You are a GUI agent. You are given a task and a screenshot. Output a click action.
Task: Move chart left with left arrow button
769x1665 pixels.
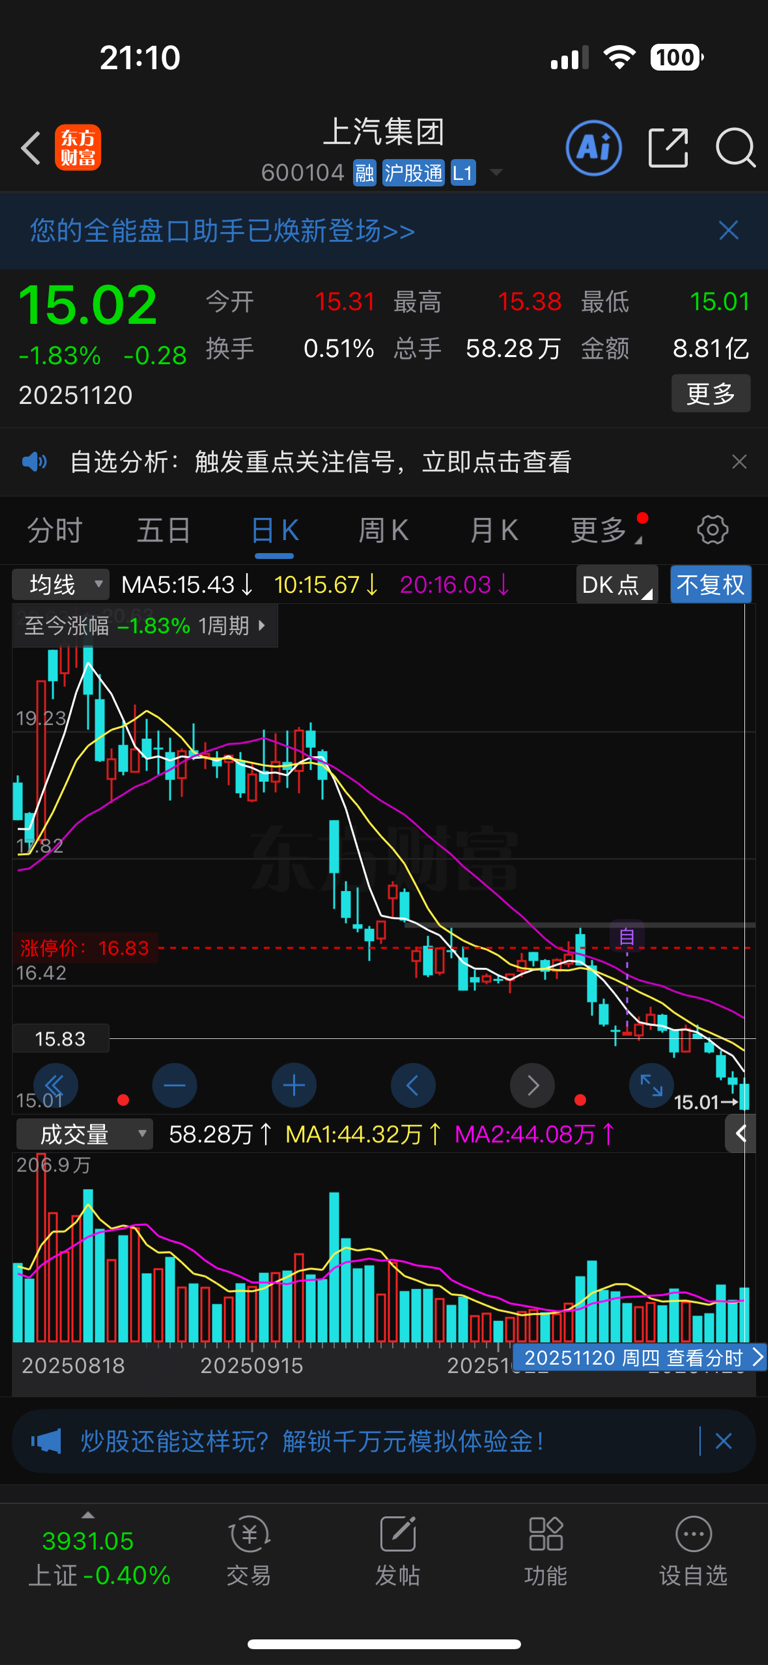pos(413,1085)
